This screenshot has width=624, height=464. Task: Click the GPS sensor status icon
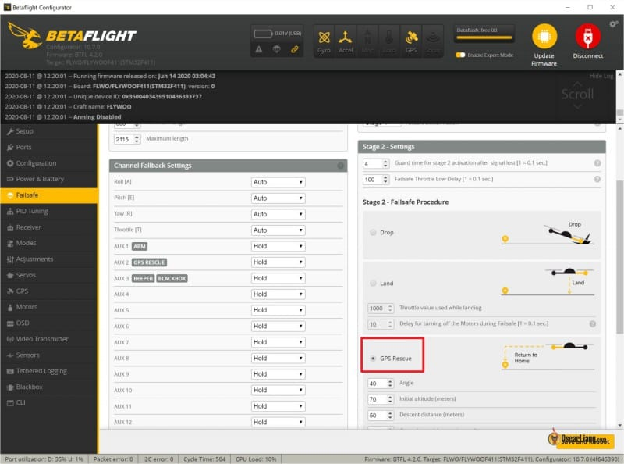(411, 38)
